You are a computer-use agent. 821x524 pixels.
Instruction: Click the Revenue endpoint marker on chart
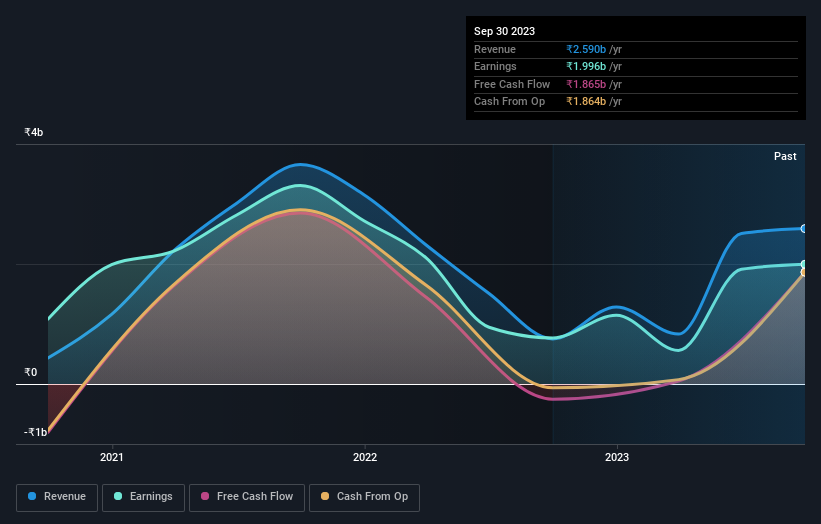click(x=804, y=229)
